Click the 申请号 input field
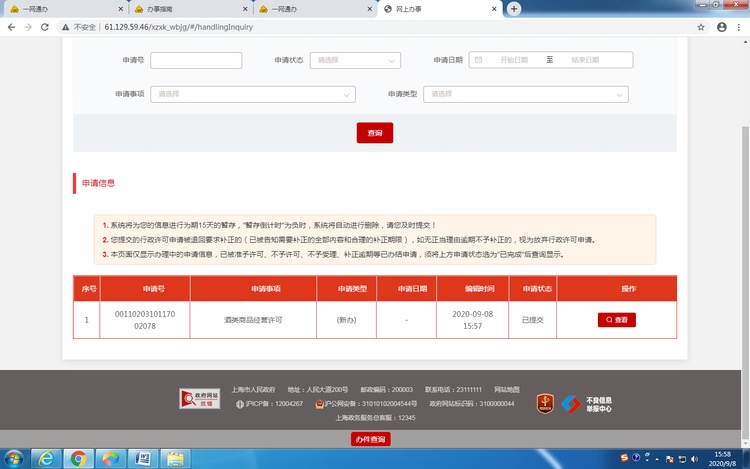Image resolution: width=750 pixels, height=469 pixels. (196, 60)
